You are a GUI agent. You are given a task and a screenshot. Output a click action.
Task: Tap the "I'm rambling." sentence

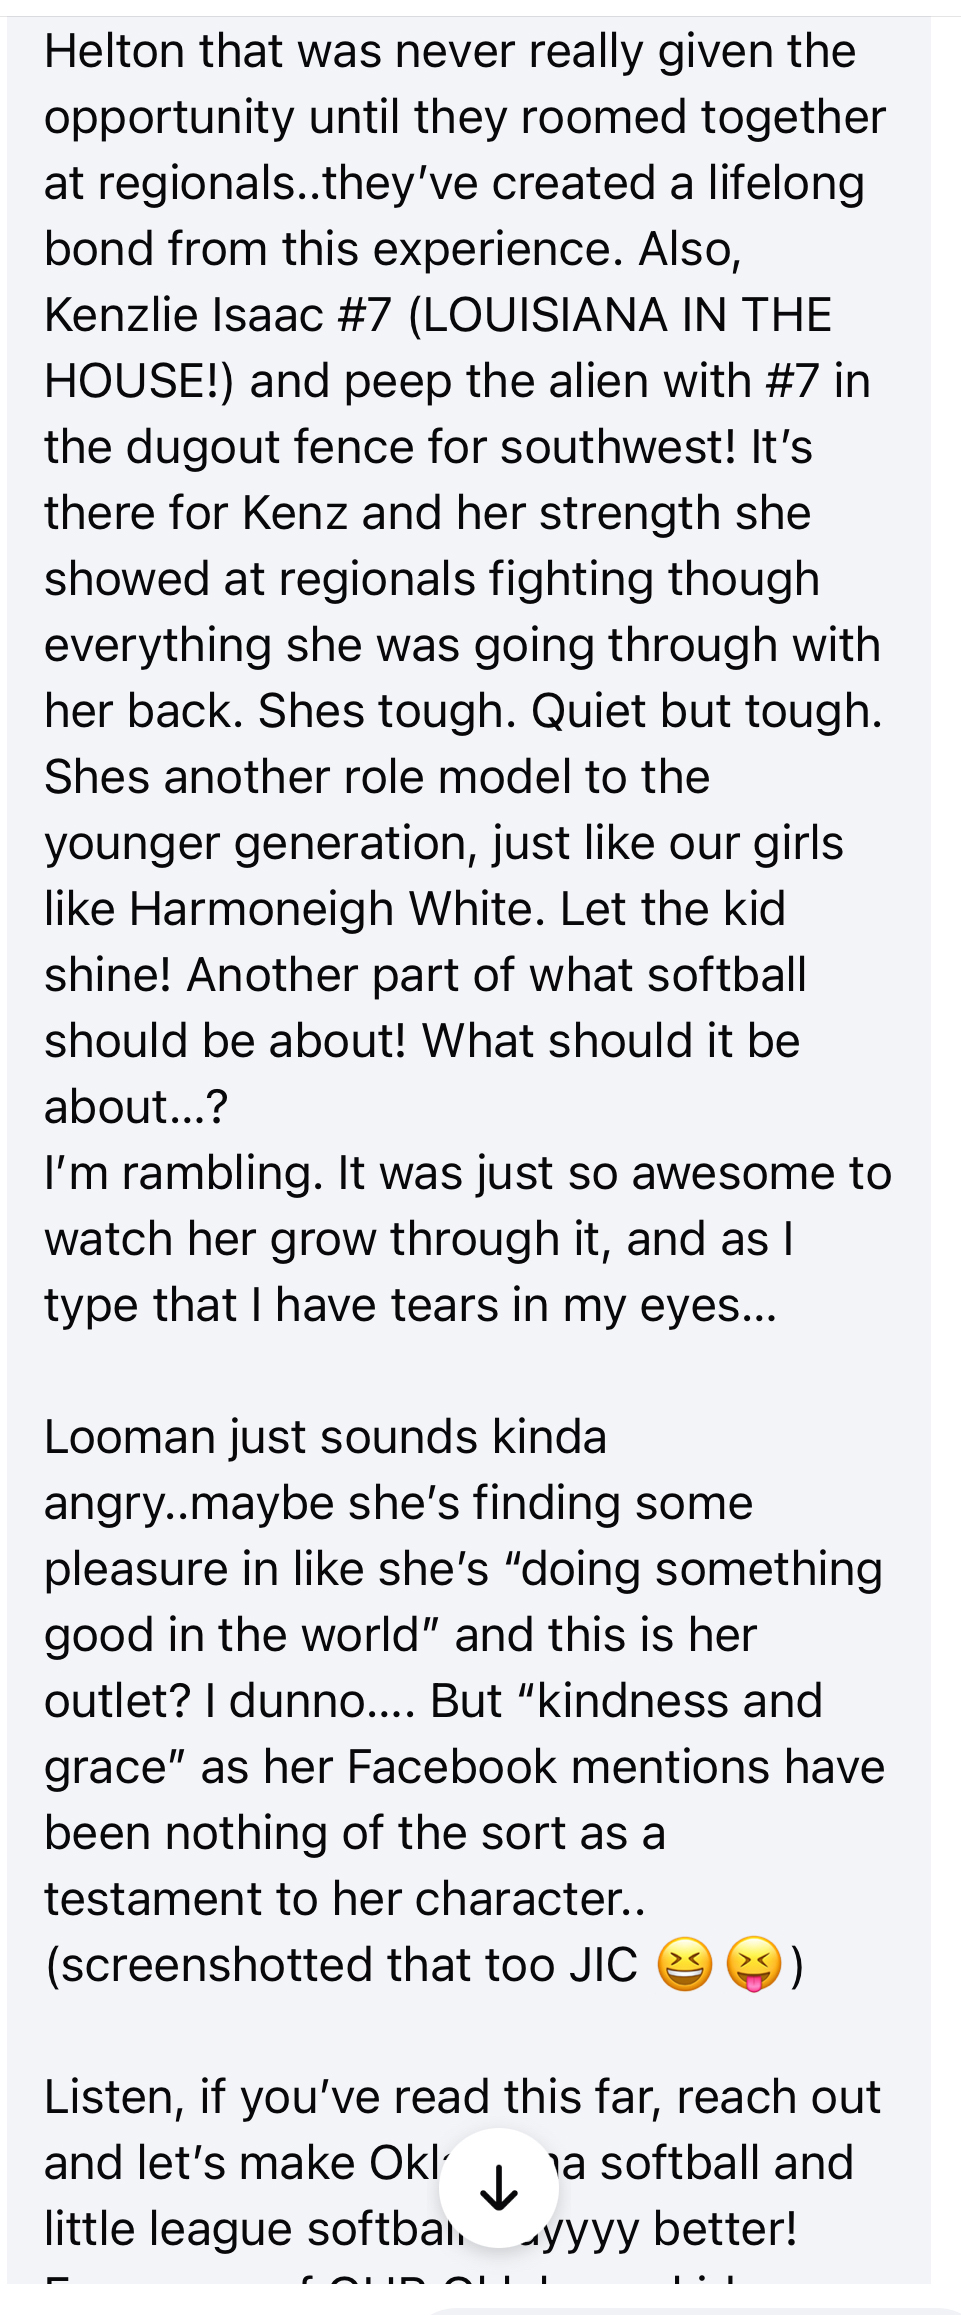click(x=184, y=1174)
